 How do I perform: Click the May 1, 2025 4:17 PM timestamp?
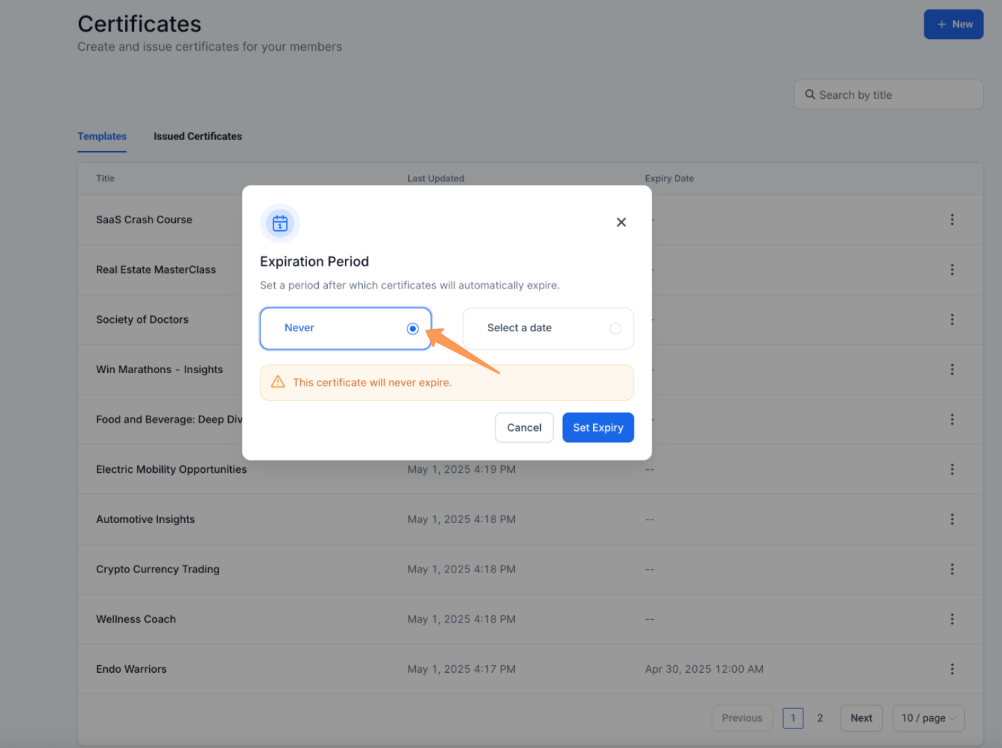pyautogui.click(x=461, y=669)
